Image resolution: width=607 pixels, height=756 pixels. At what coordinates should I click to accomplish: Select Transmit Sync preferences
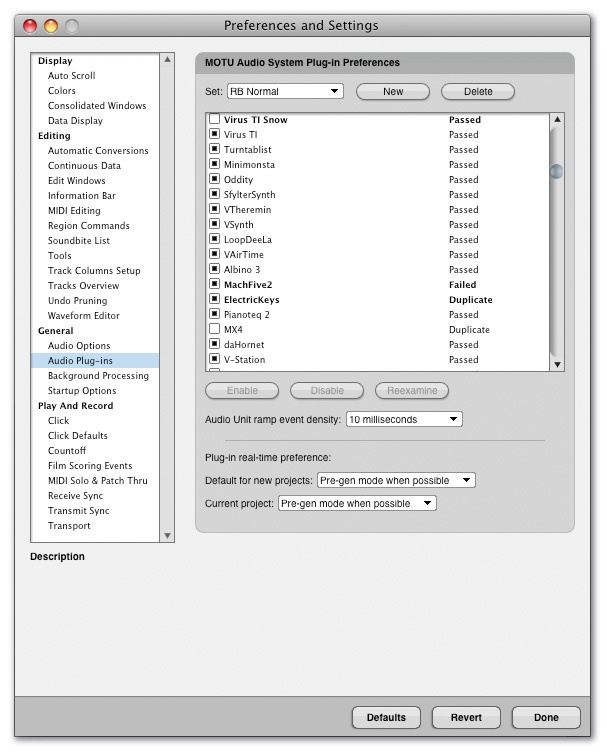point(79,511)
